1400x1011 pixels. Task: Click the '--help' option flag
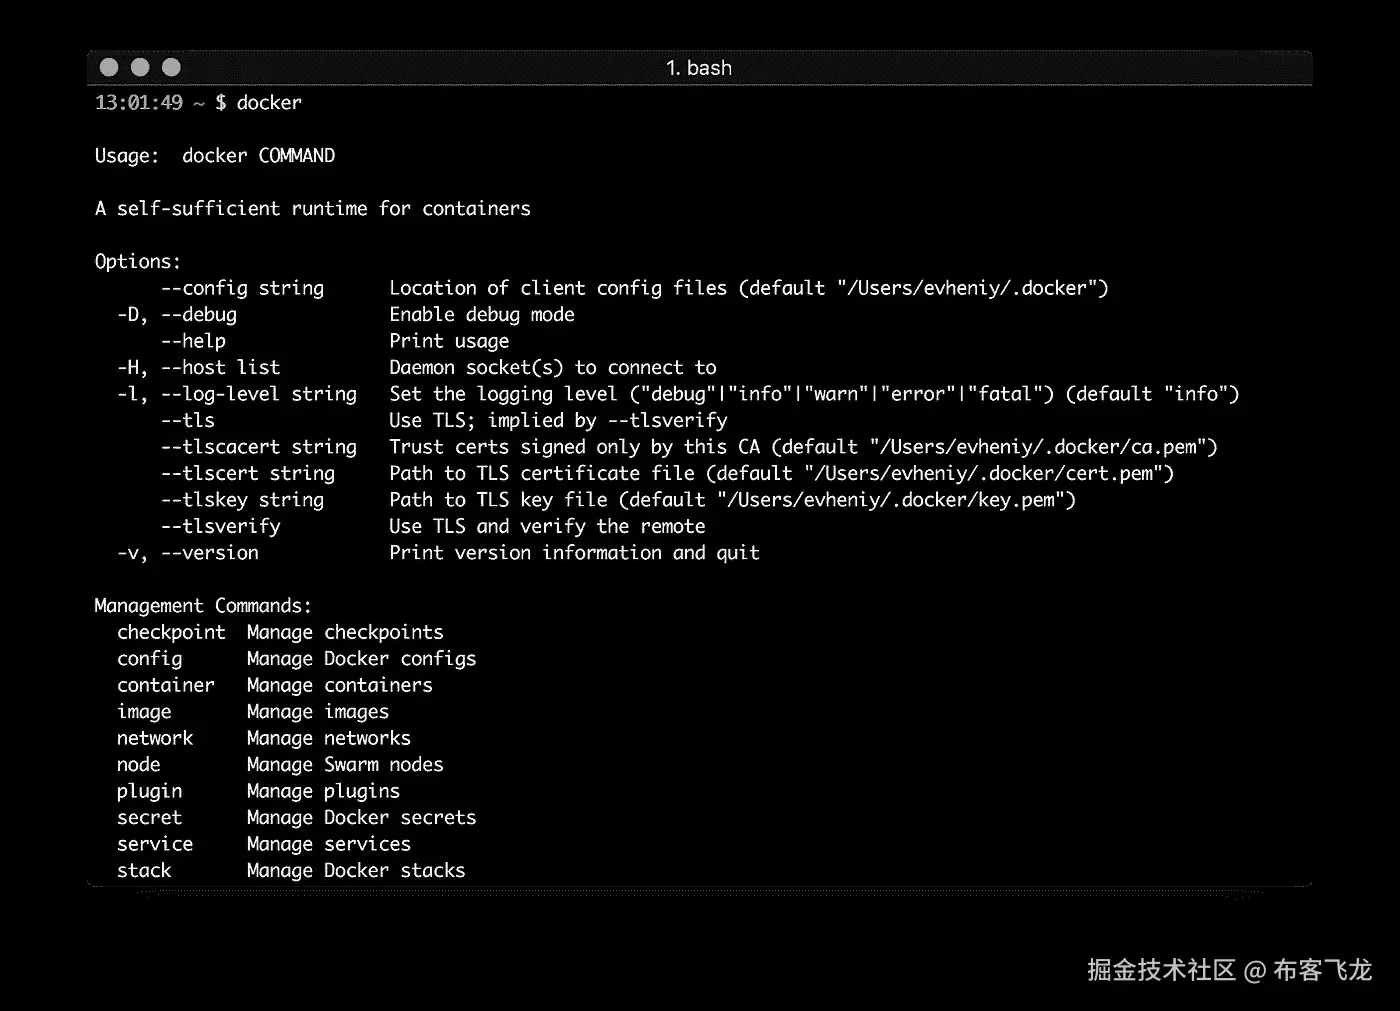[x=194, y=341]
